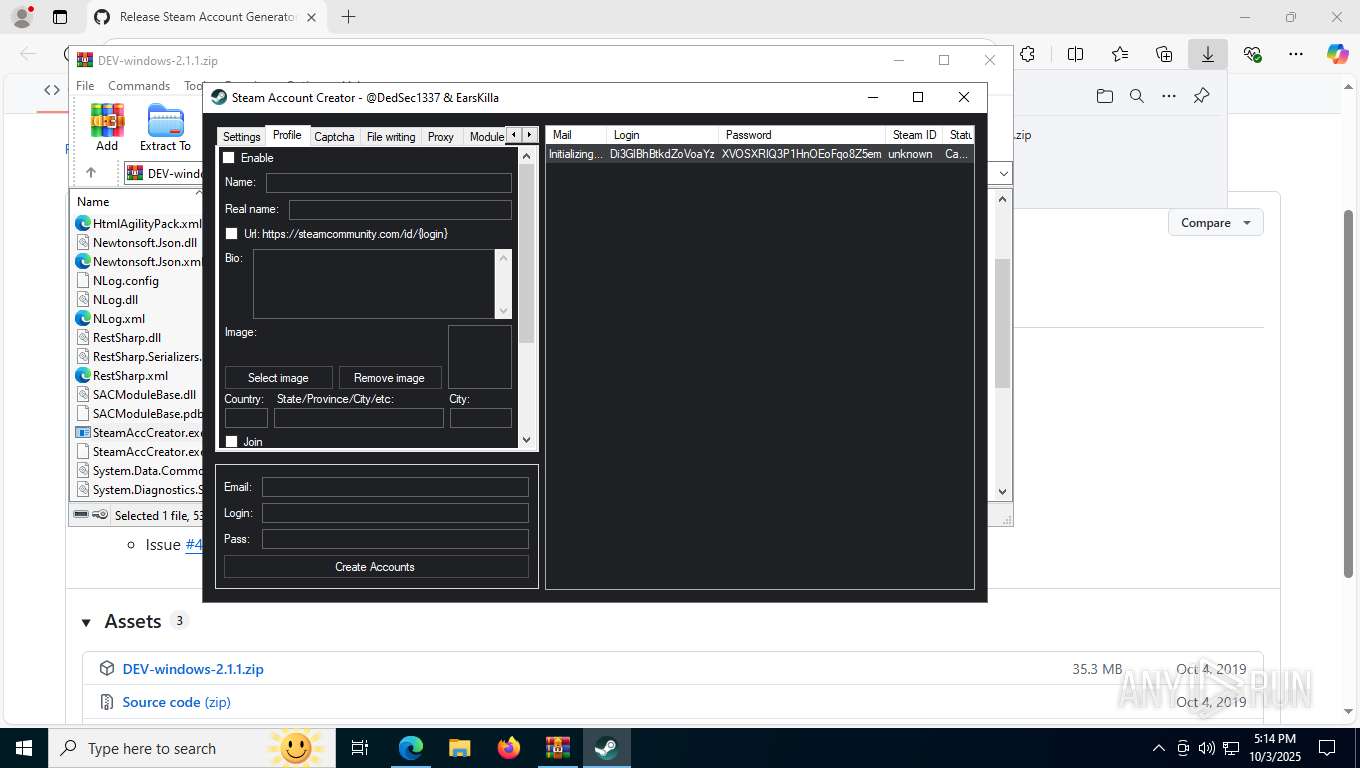This screenshot has height=768, width=1360.
Task: Click the Bio text area
Action: (375, 284)
